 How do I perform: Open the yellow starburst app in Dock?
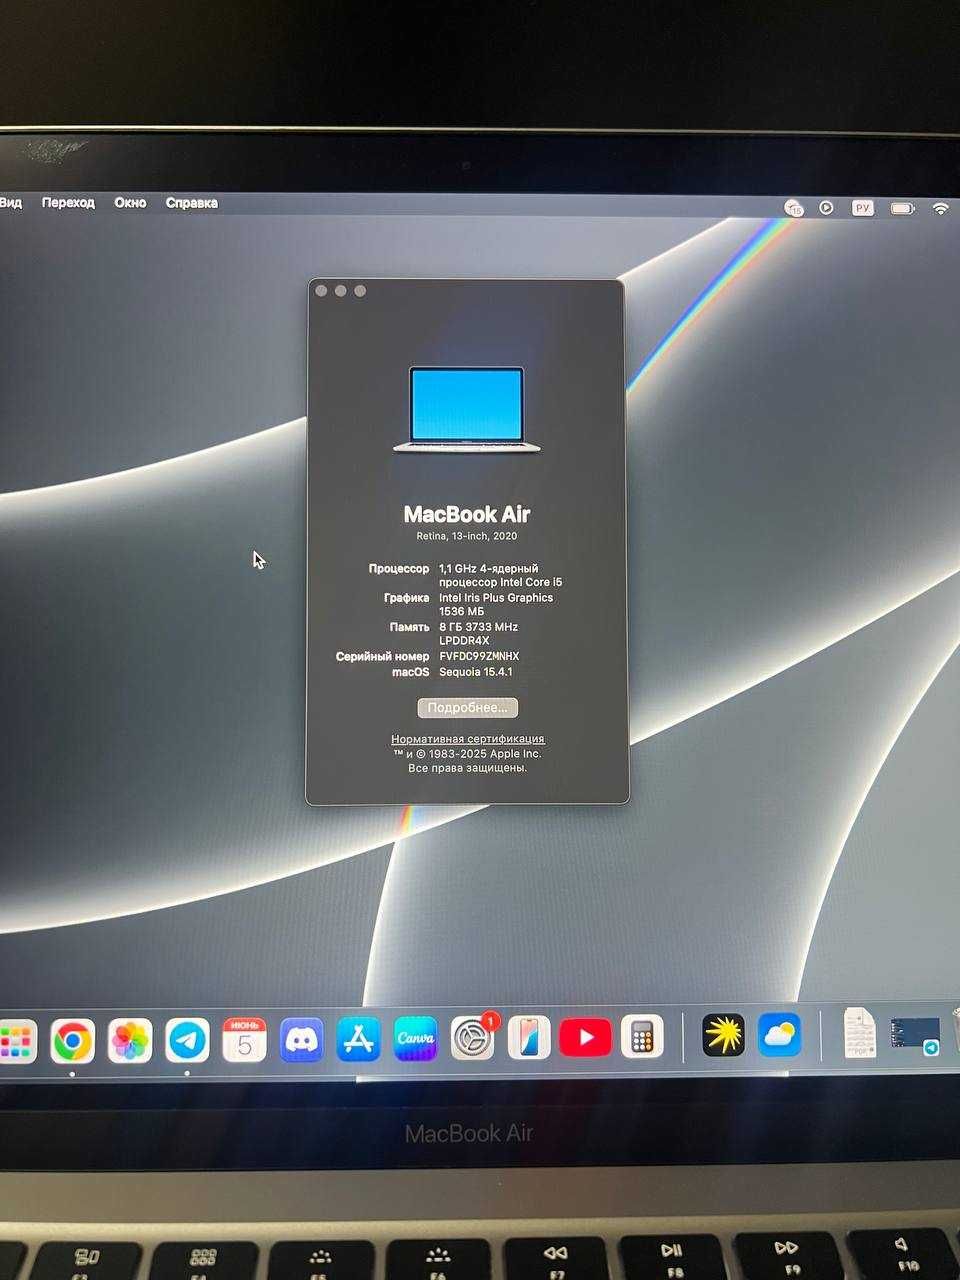(x=723, y=1036)
